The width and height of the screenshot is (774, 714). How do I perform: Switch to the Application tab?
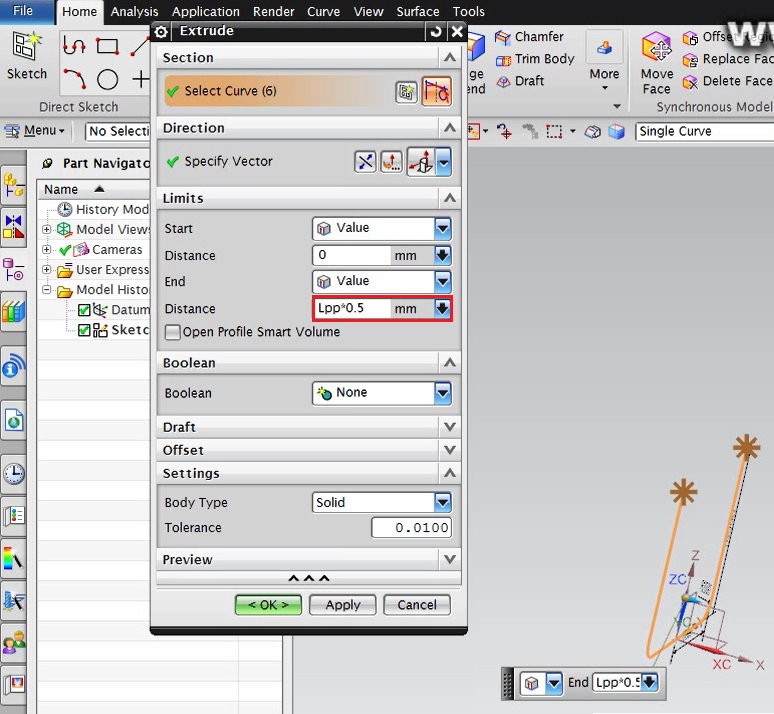pyautogui.click(x=205, y=11)
